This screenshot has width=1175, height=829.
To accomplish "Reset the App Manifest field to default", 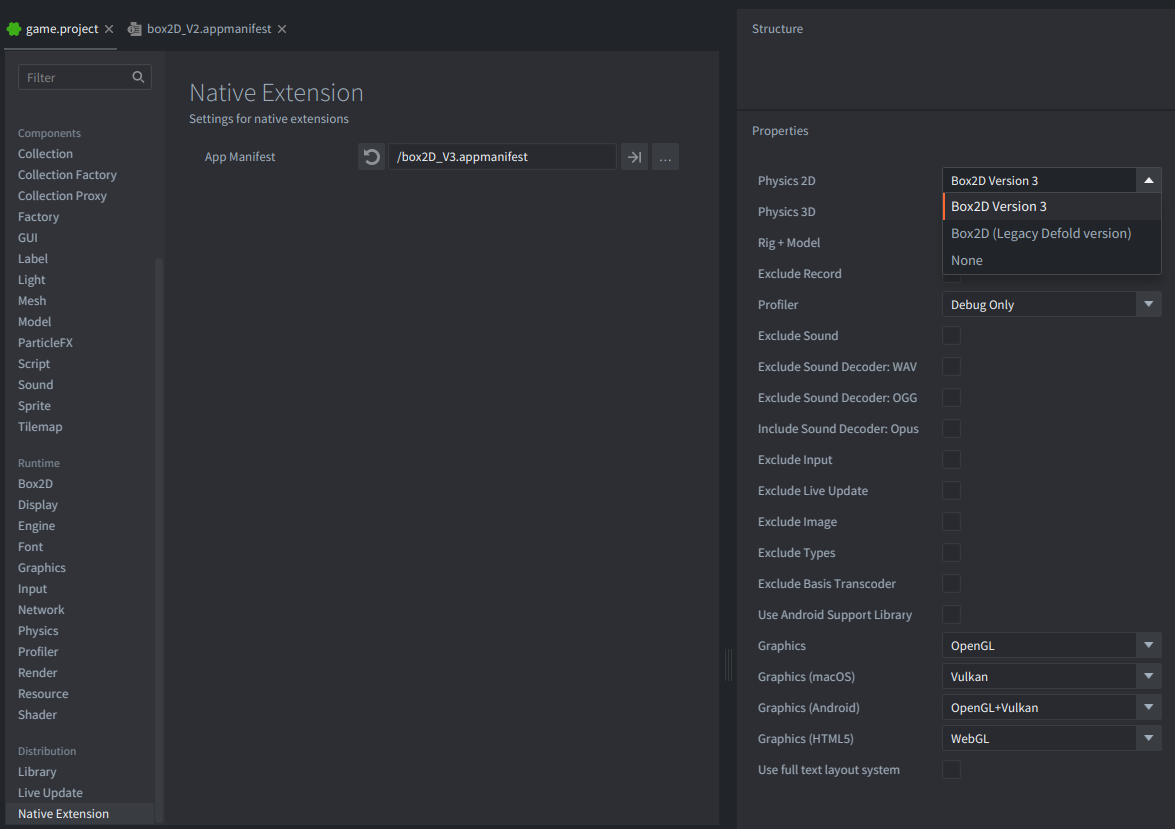I will click(x=371, y=157).
